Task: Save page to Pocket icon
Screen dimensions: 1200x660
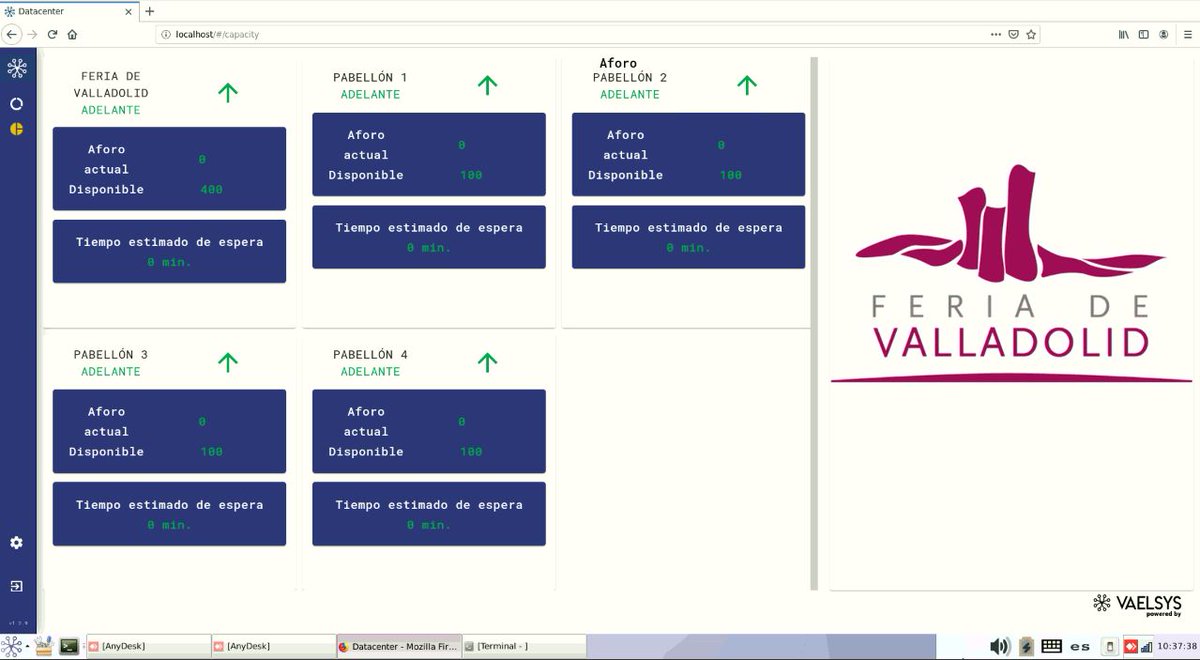Action: click(x=1013, y=34)
